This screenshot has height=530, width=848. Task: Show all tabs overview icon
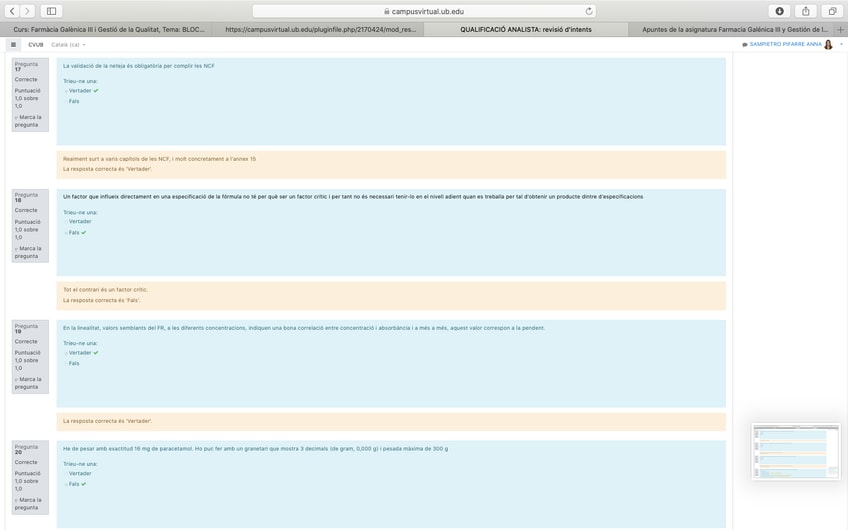click(832, 11)
